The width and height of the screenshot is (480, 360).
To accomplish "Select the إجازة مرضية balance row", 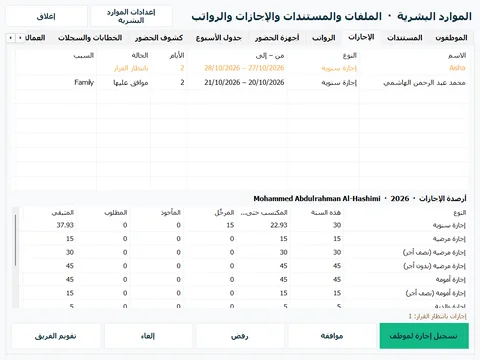I will (x=243, y=239).
